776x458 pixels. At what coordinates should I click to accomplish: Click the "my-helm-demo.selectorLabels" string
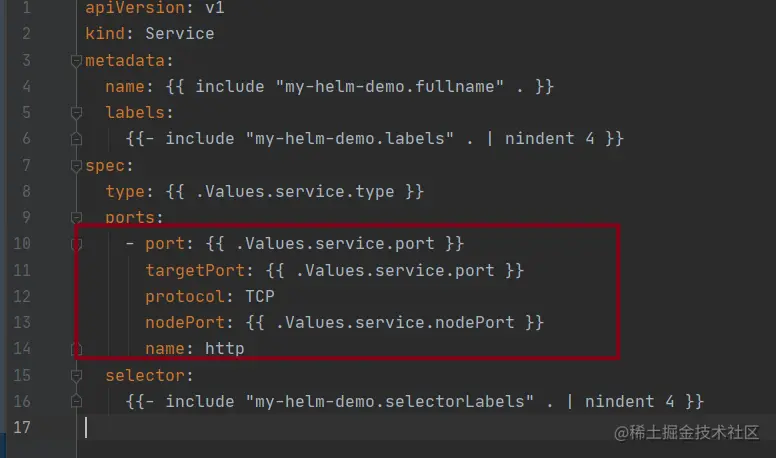(x=389, y=402)
